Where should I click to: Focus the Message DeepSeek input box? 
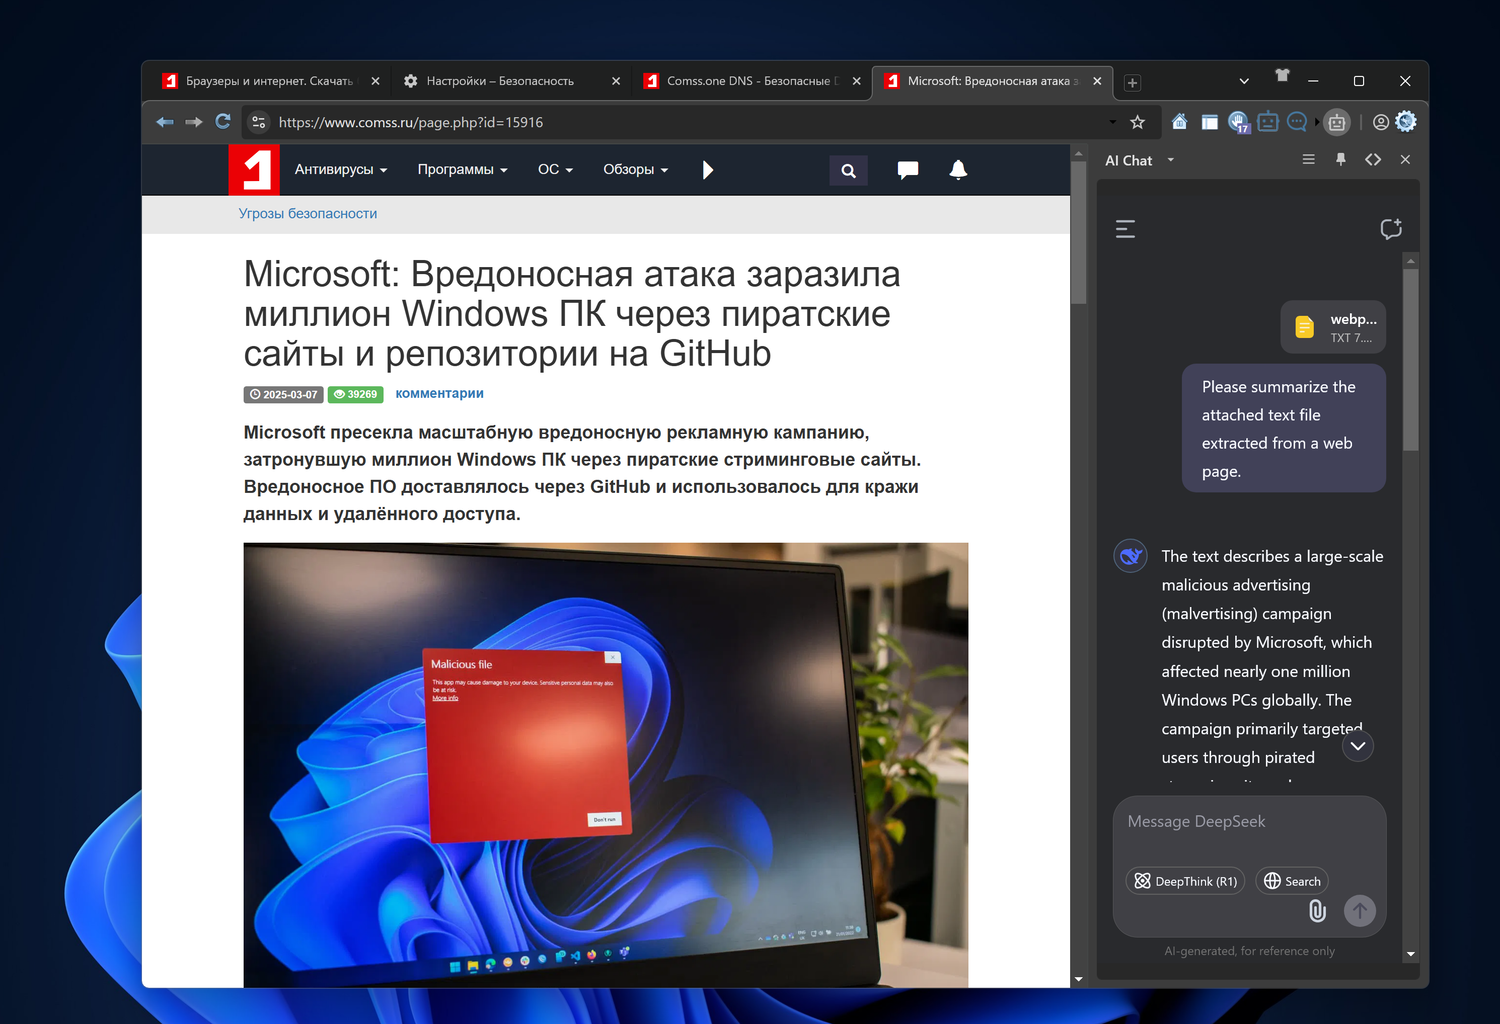1249,822
